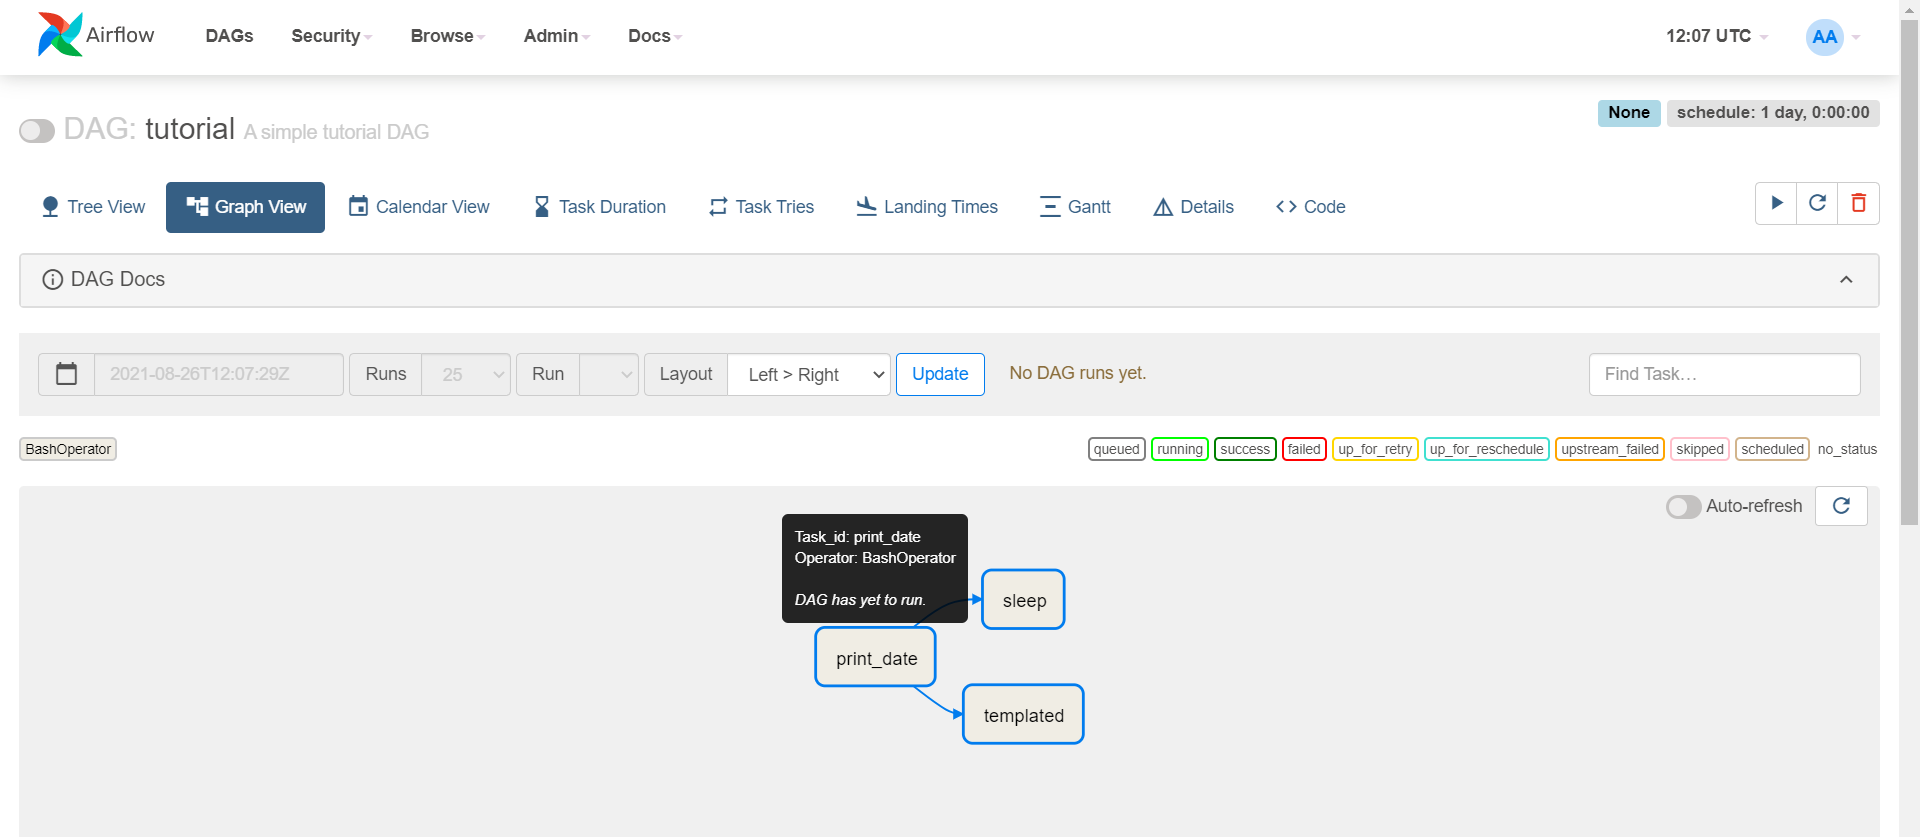Go to DAGs in navigation bar

coord(229,36)
